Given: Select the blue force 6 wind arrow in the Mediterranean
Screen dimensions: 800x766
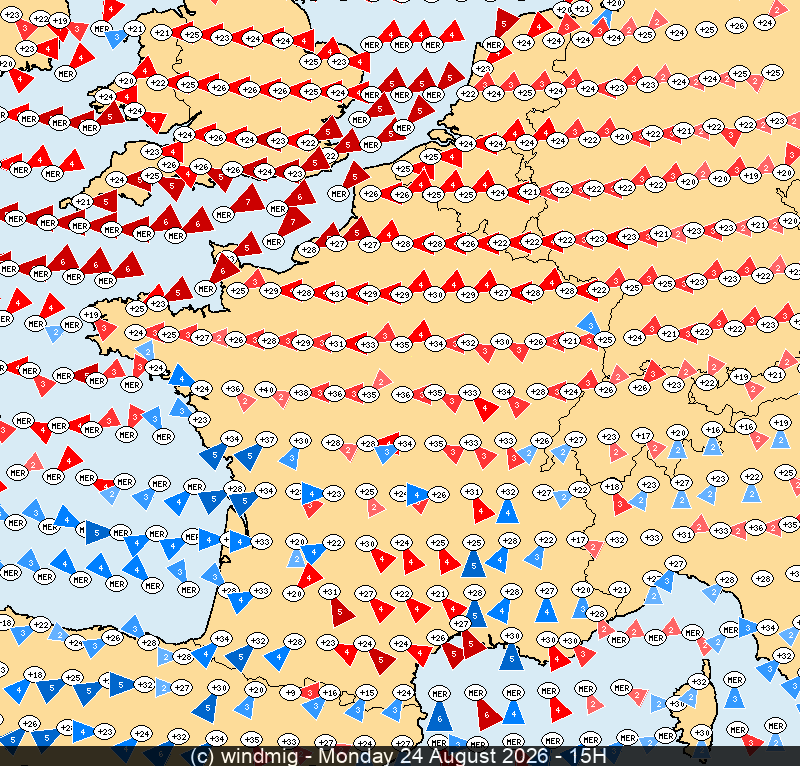Looking at the screenshot, I should pos(439,715).
